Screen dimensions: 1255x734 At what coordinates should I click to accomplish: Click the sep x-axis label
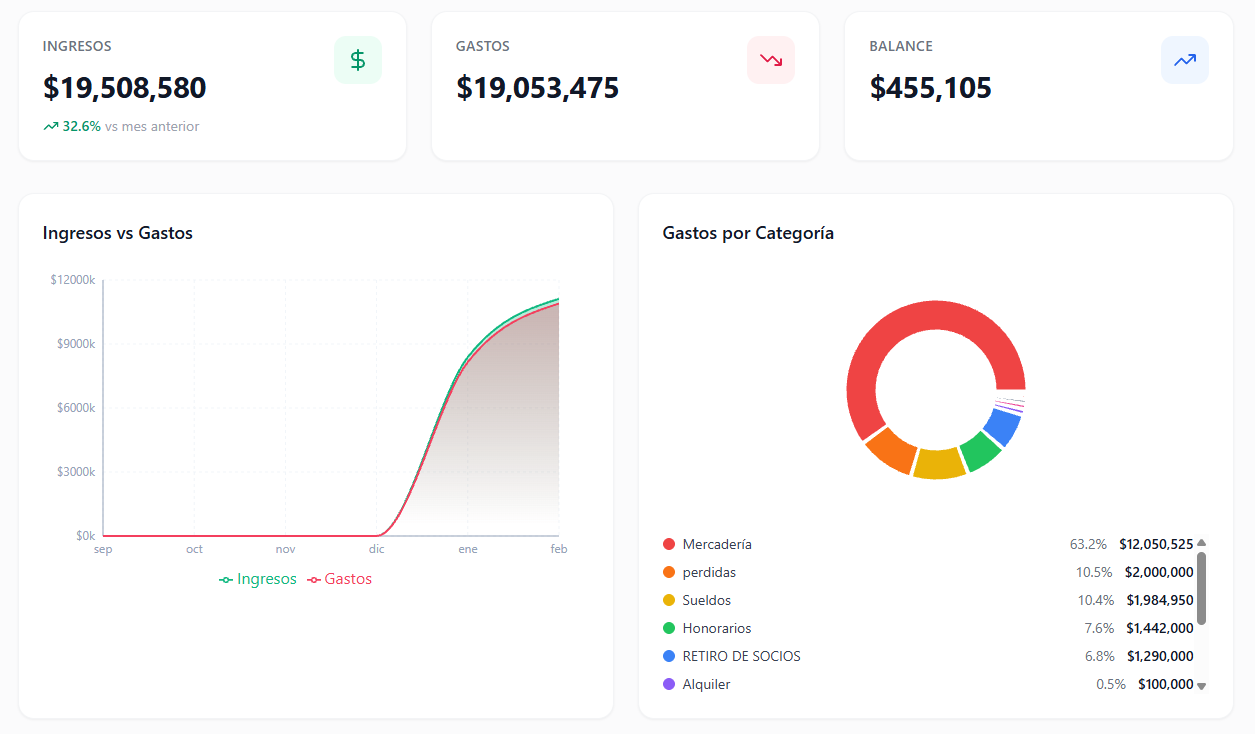[103, 549]
